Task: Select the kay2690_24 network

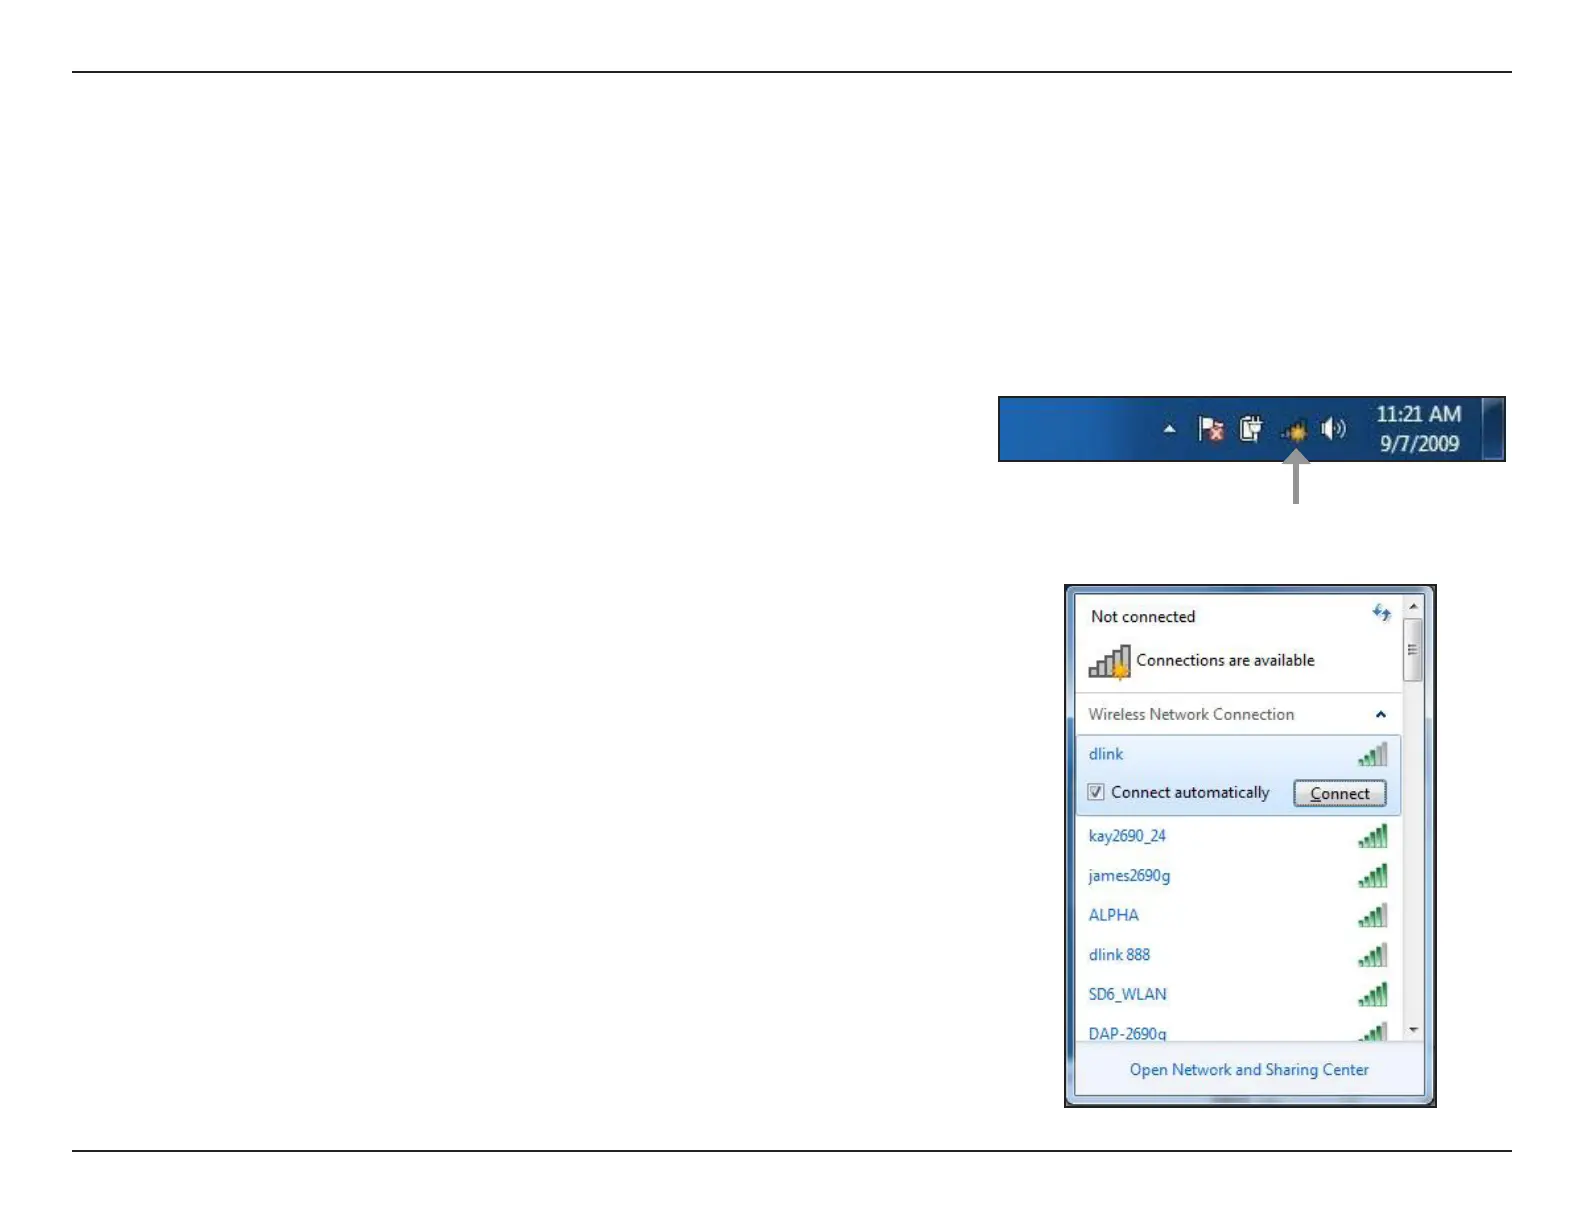Action: 1238,836
